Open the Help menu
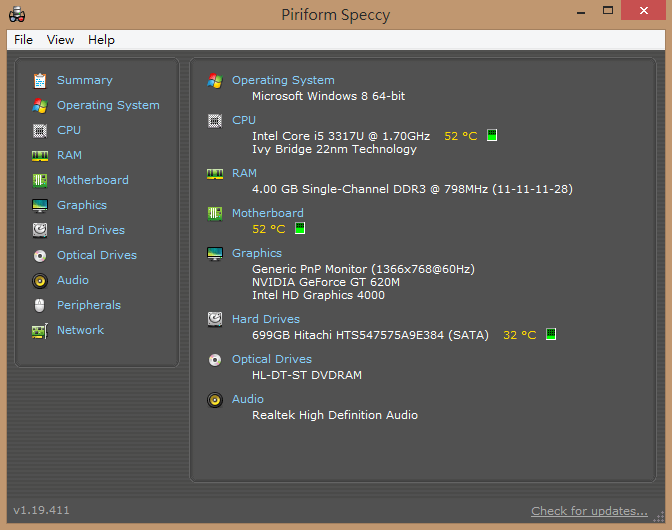The height and width of the screenshot is (530, 672). point(102,40)
